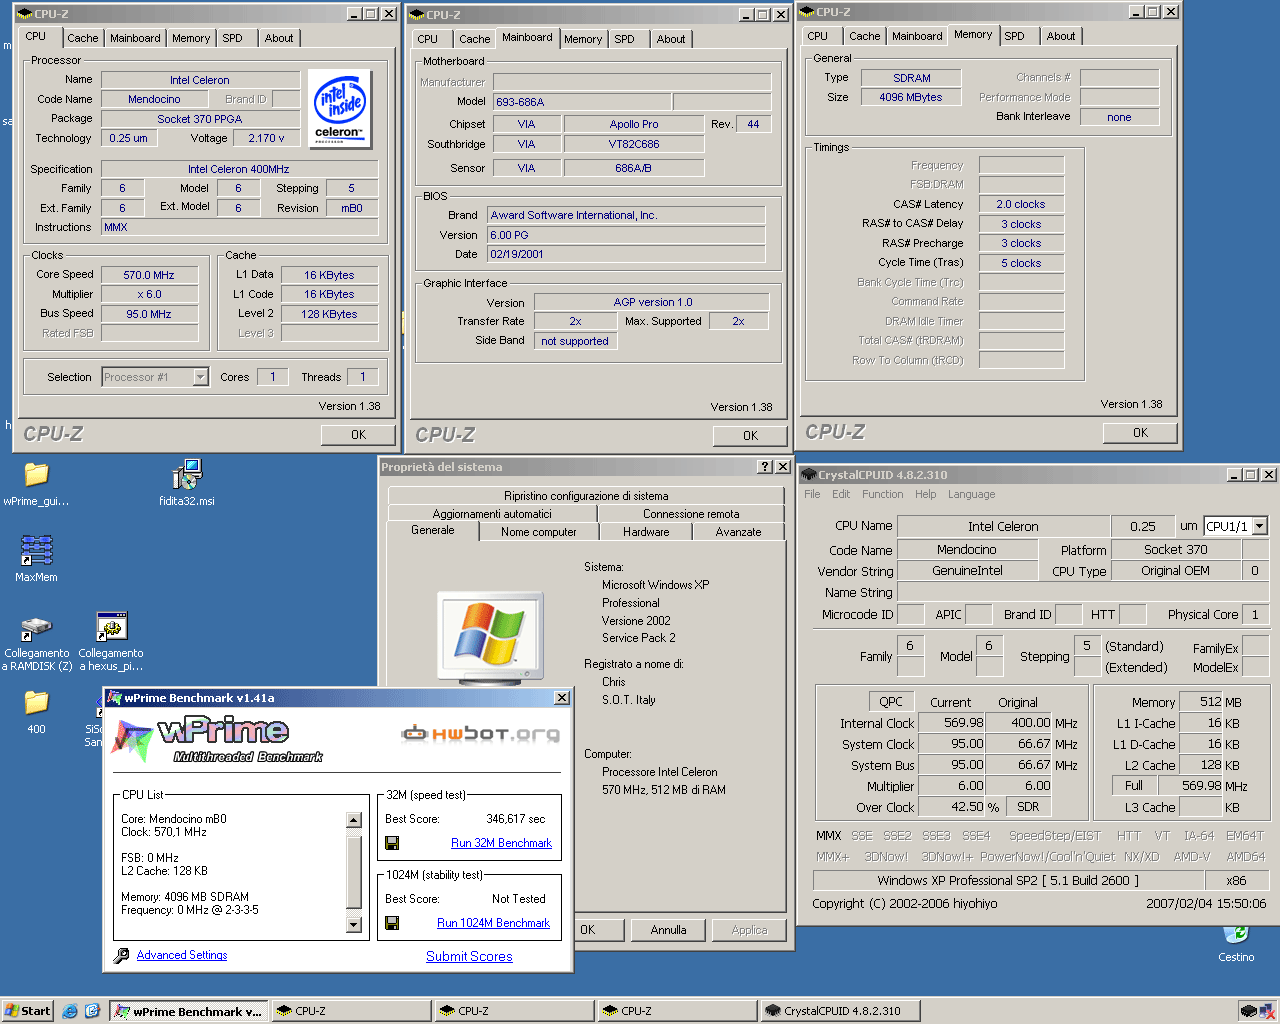Image resolution: width=1280 pixels, height=1024 pixels.
Task: Open the Nome computer tab
Action: click(x=538, y=532)
